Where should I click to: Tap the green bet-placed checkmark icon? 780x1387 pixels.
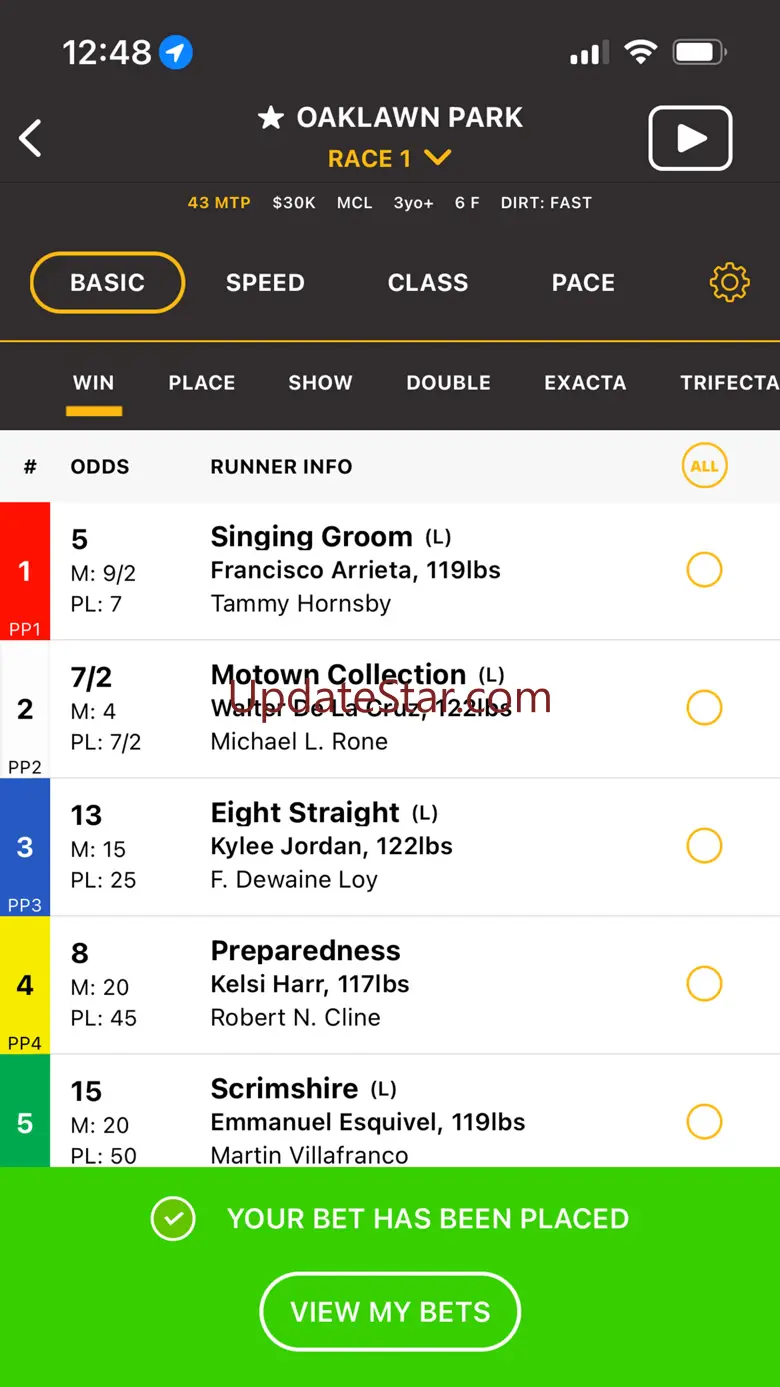(173, 1218)
